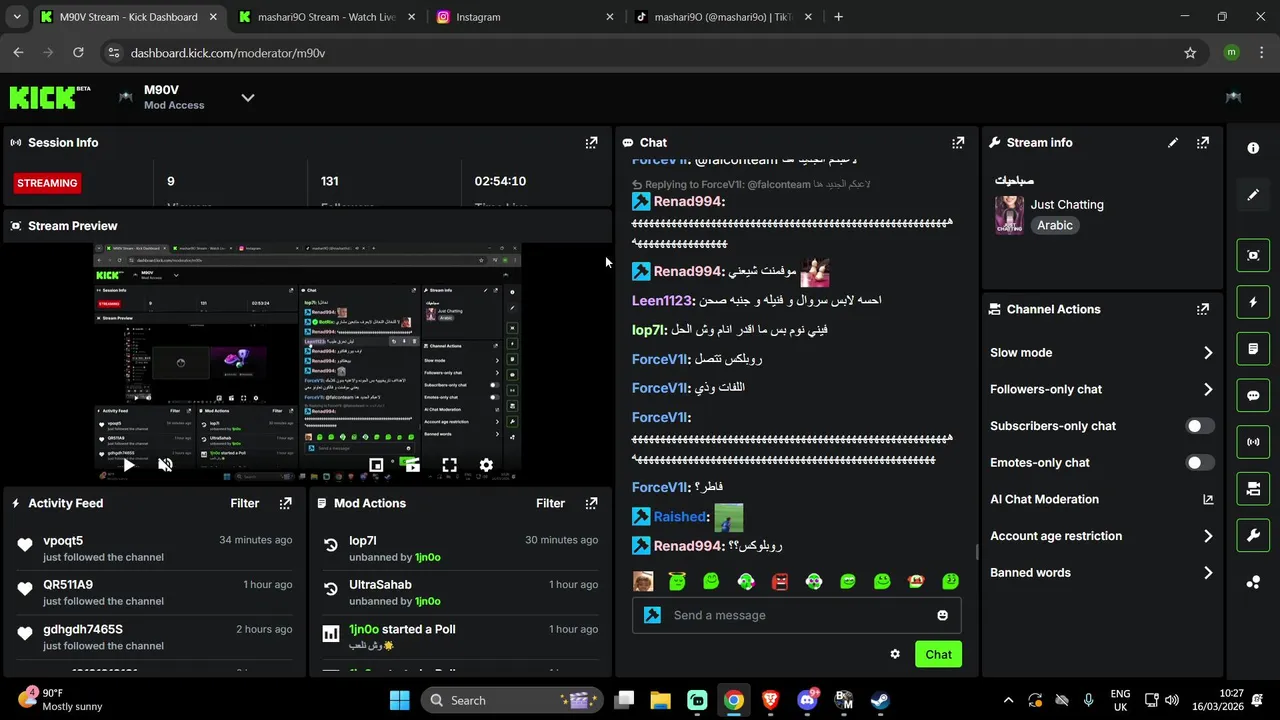Pop out the Chat panel
This screenshot has height=720, width=1280.
pos(958,143)
